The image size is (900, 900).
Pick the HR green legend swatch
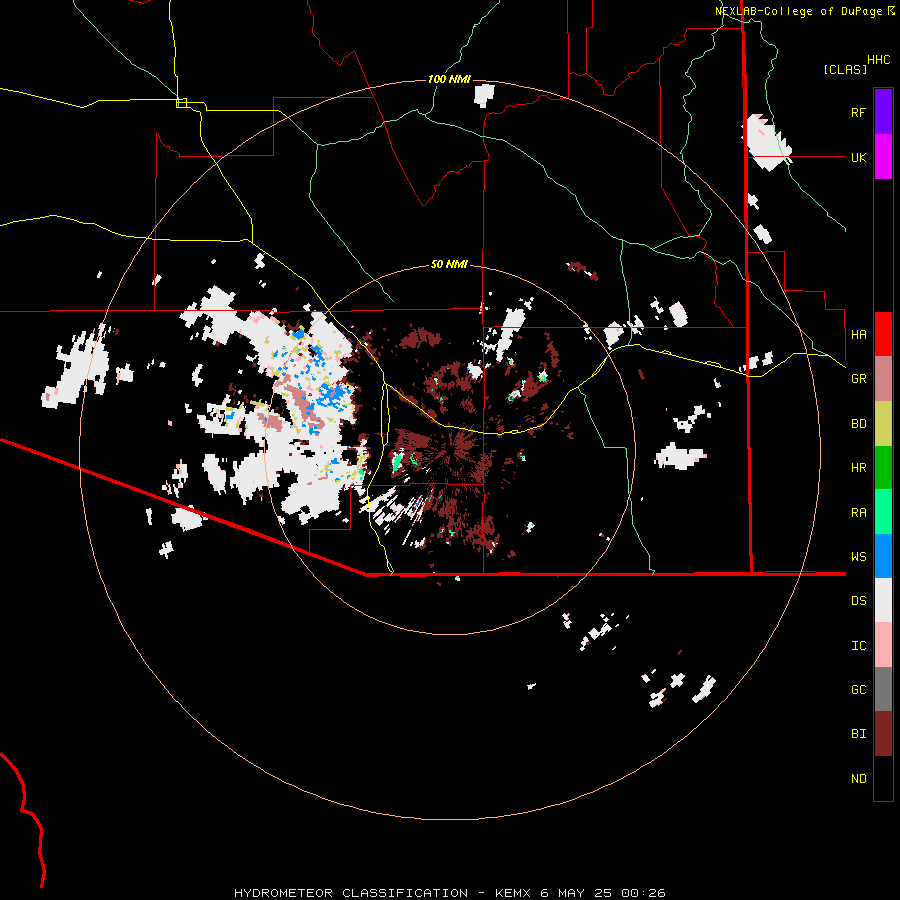(883, 468)
